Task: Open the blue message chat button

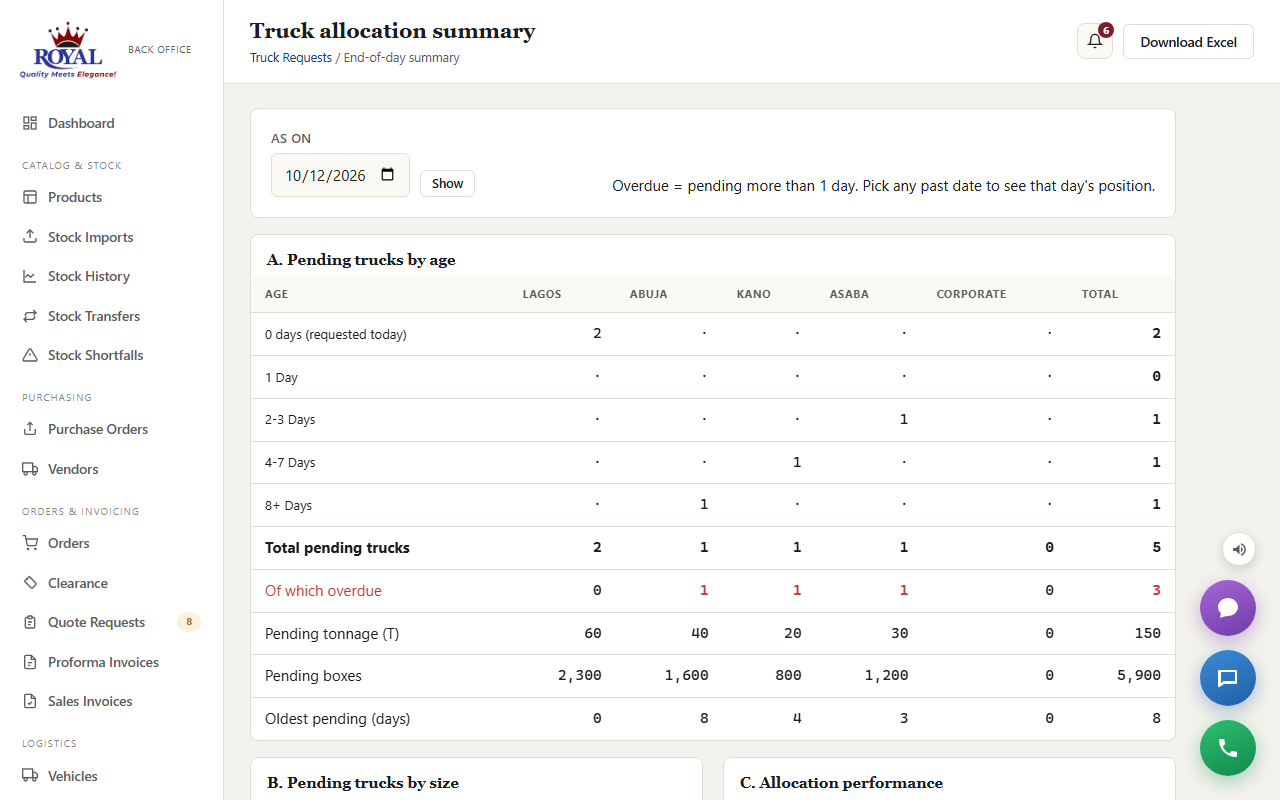Action: 1228,678
